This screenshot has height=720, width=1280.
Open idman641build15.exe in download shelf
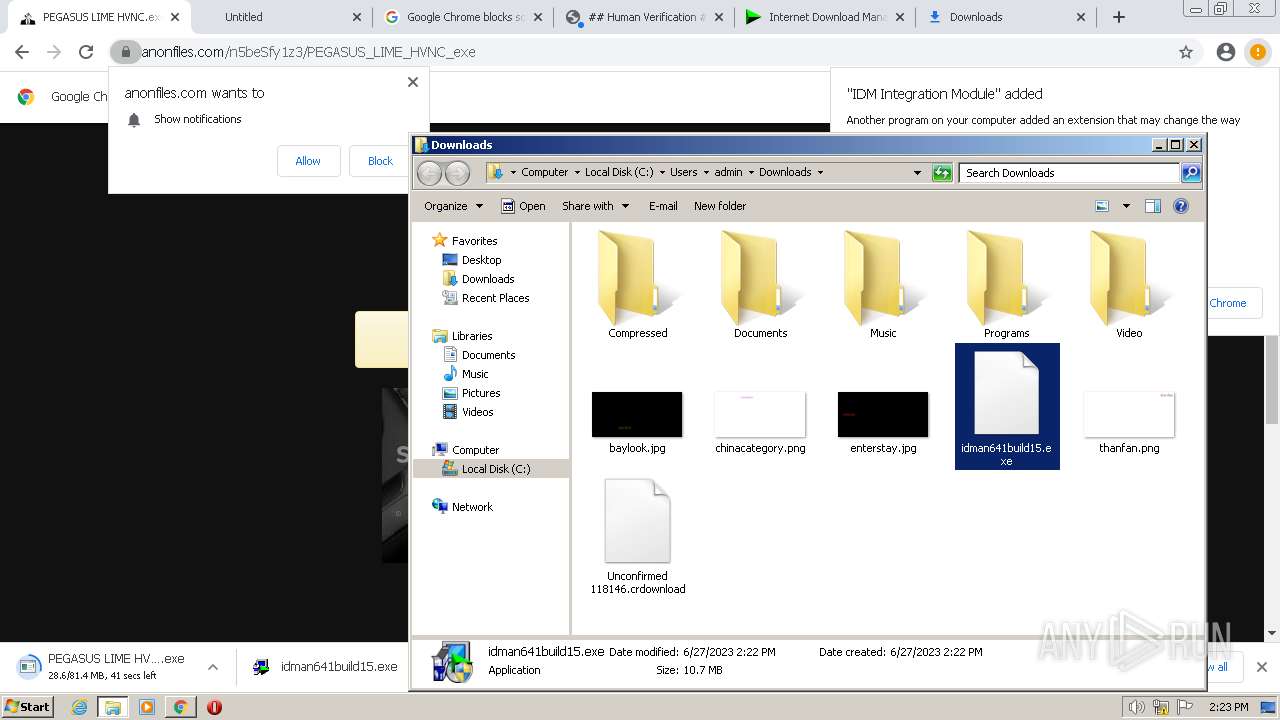point(325,667)
